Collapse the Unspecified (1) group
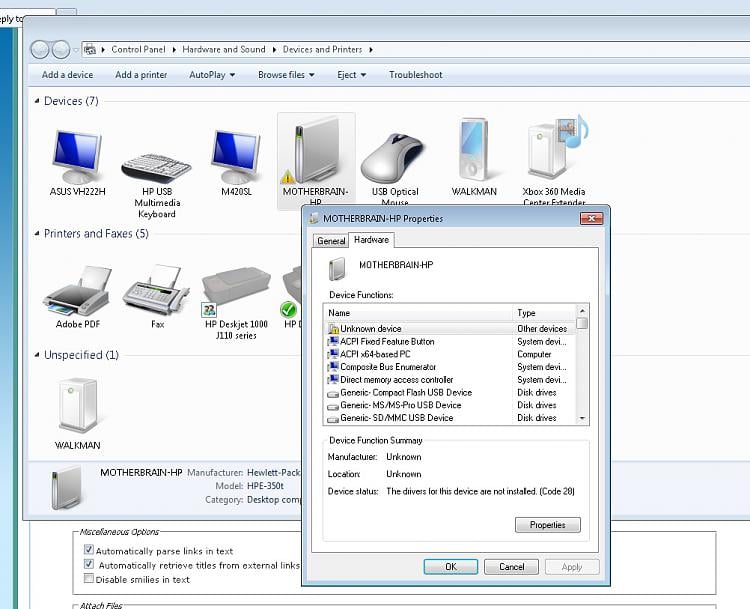The width and height of the screenshot is (750, 609). coord(37,355)
